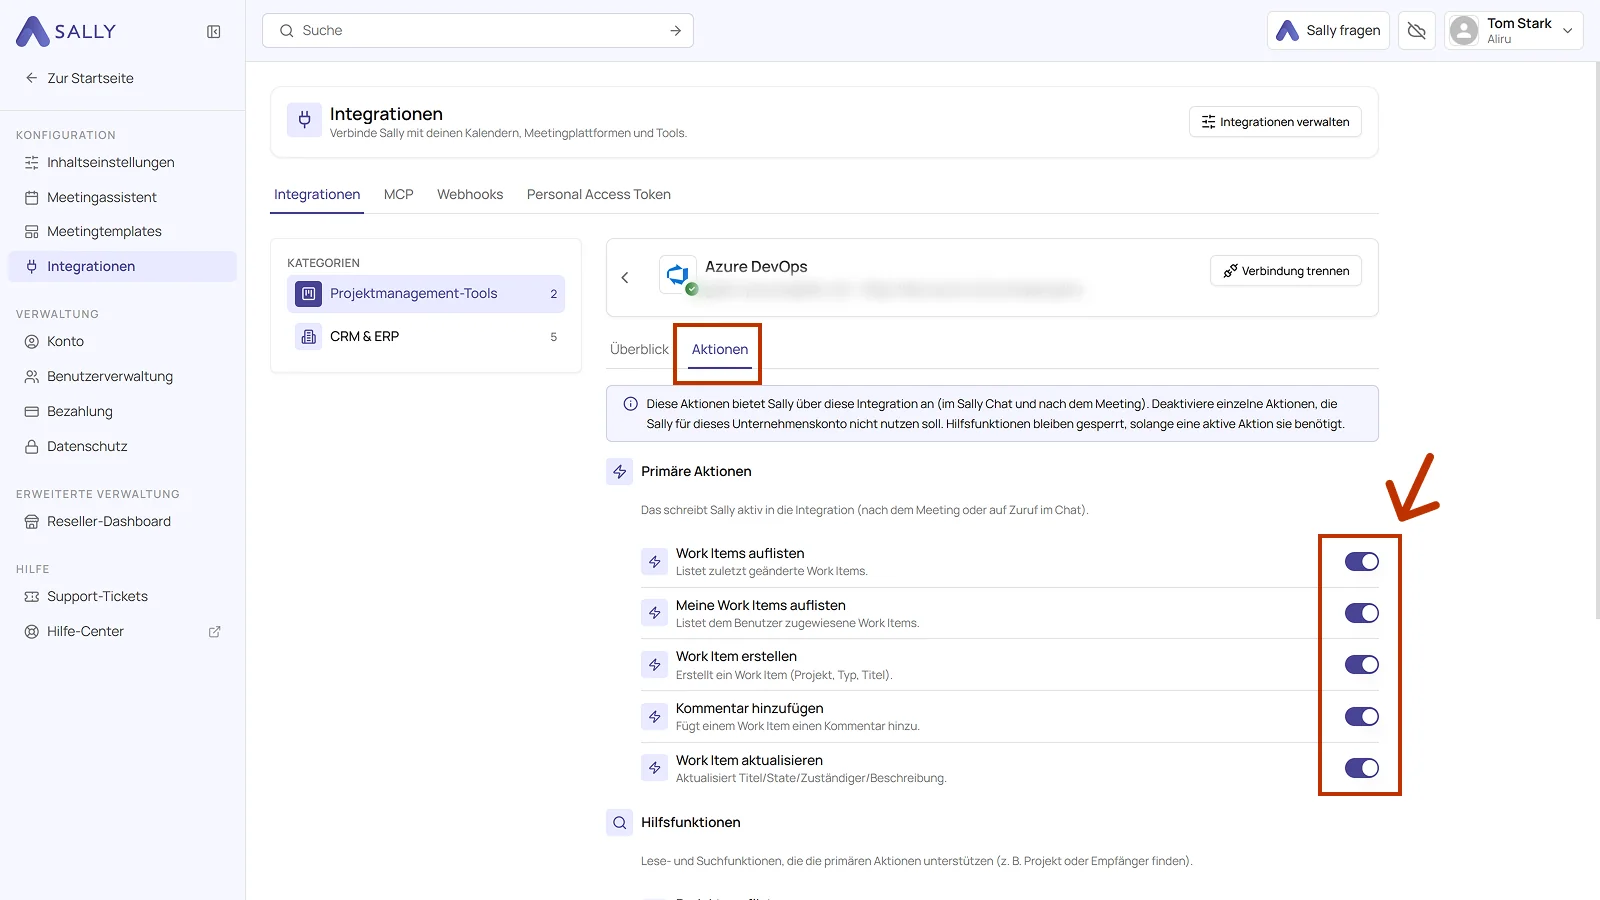Click the CRM & ERP building icon
The image size is (1600, 900).
tap(309, 337)
